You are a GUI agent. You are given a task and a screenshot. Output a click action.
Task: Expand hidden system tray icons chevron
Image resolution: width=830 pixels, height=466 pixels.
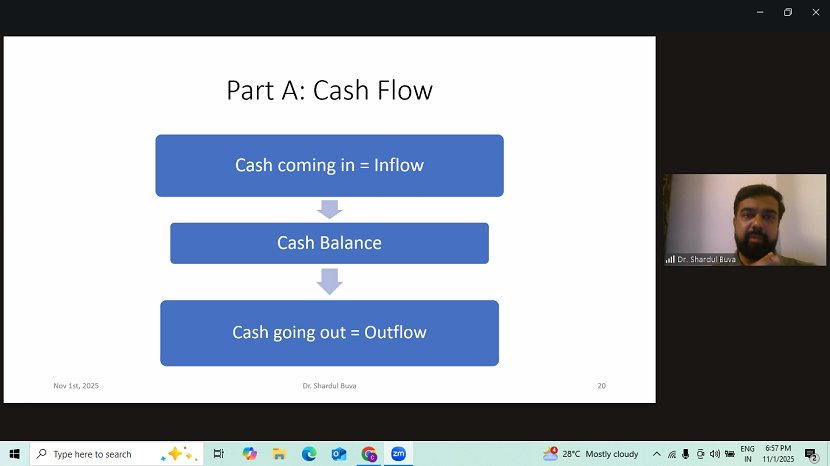(x=656, y=454)
